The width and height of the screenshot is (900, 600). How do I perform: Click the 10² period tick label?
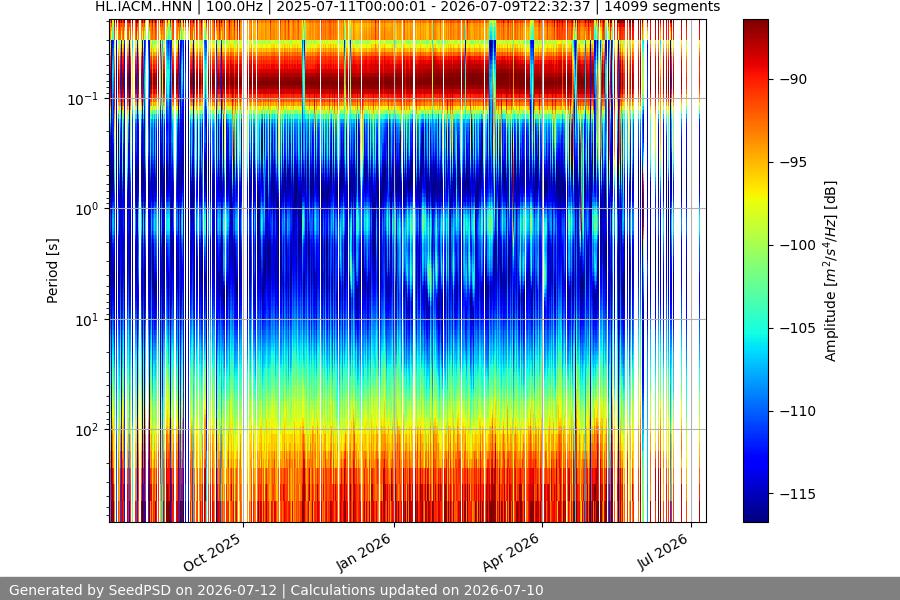pos(87,430)
